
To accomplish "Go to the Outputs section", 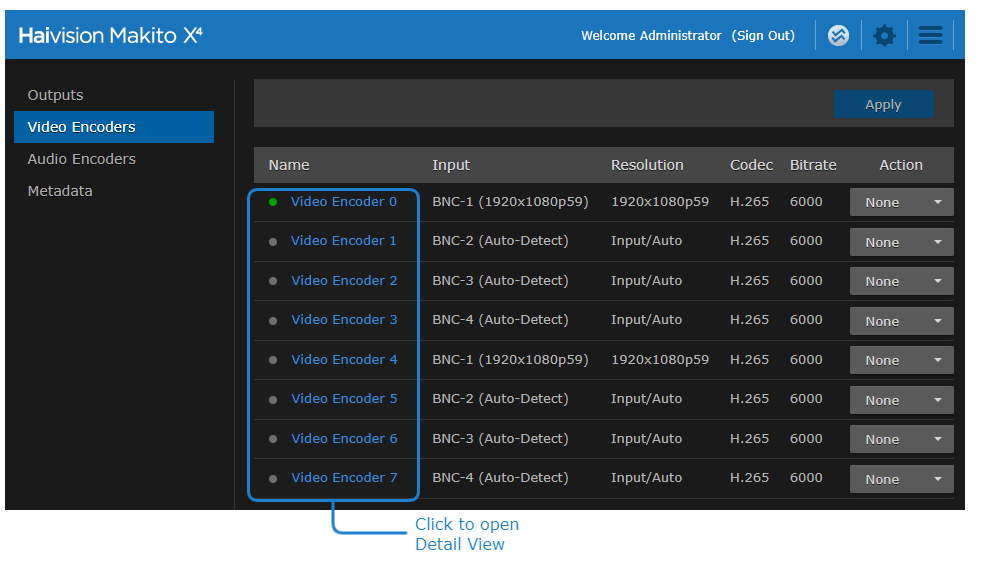I will coord(56,95).
